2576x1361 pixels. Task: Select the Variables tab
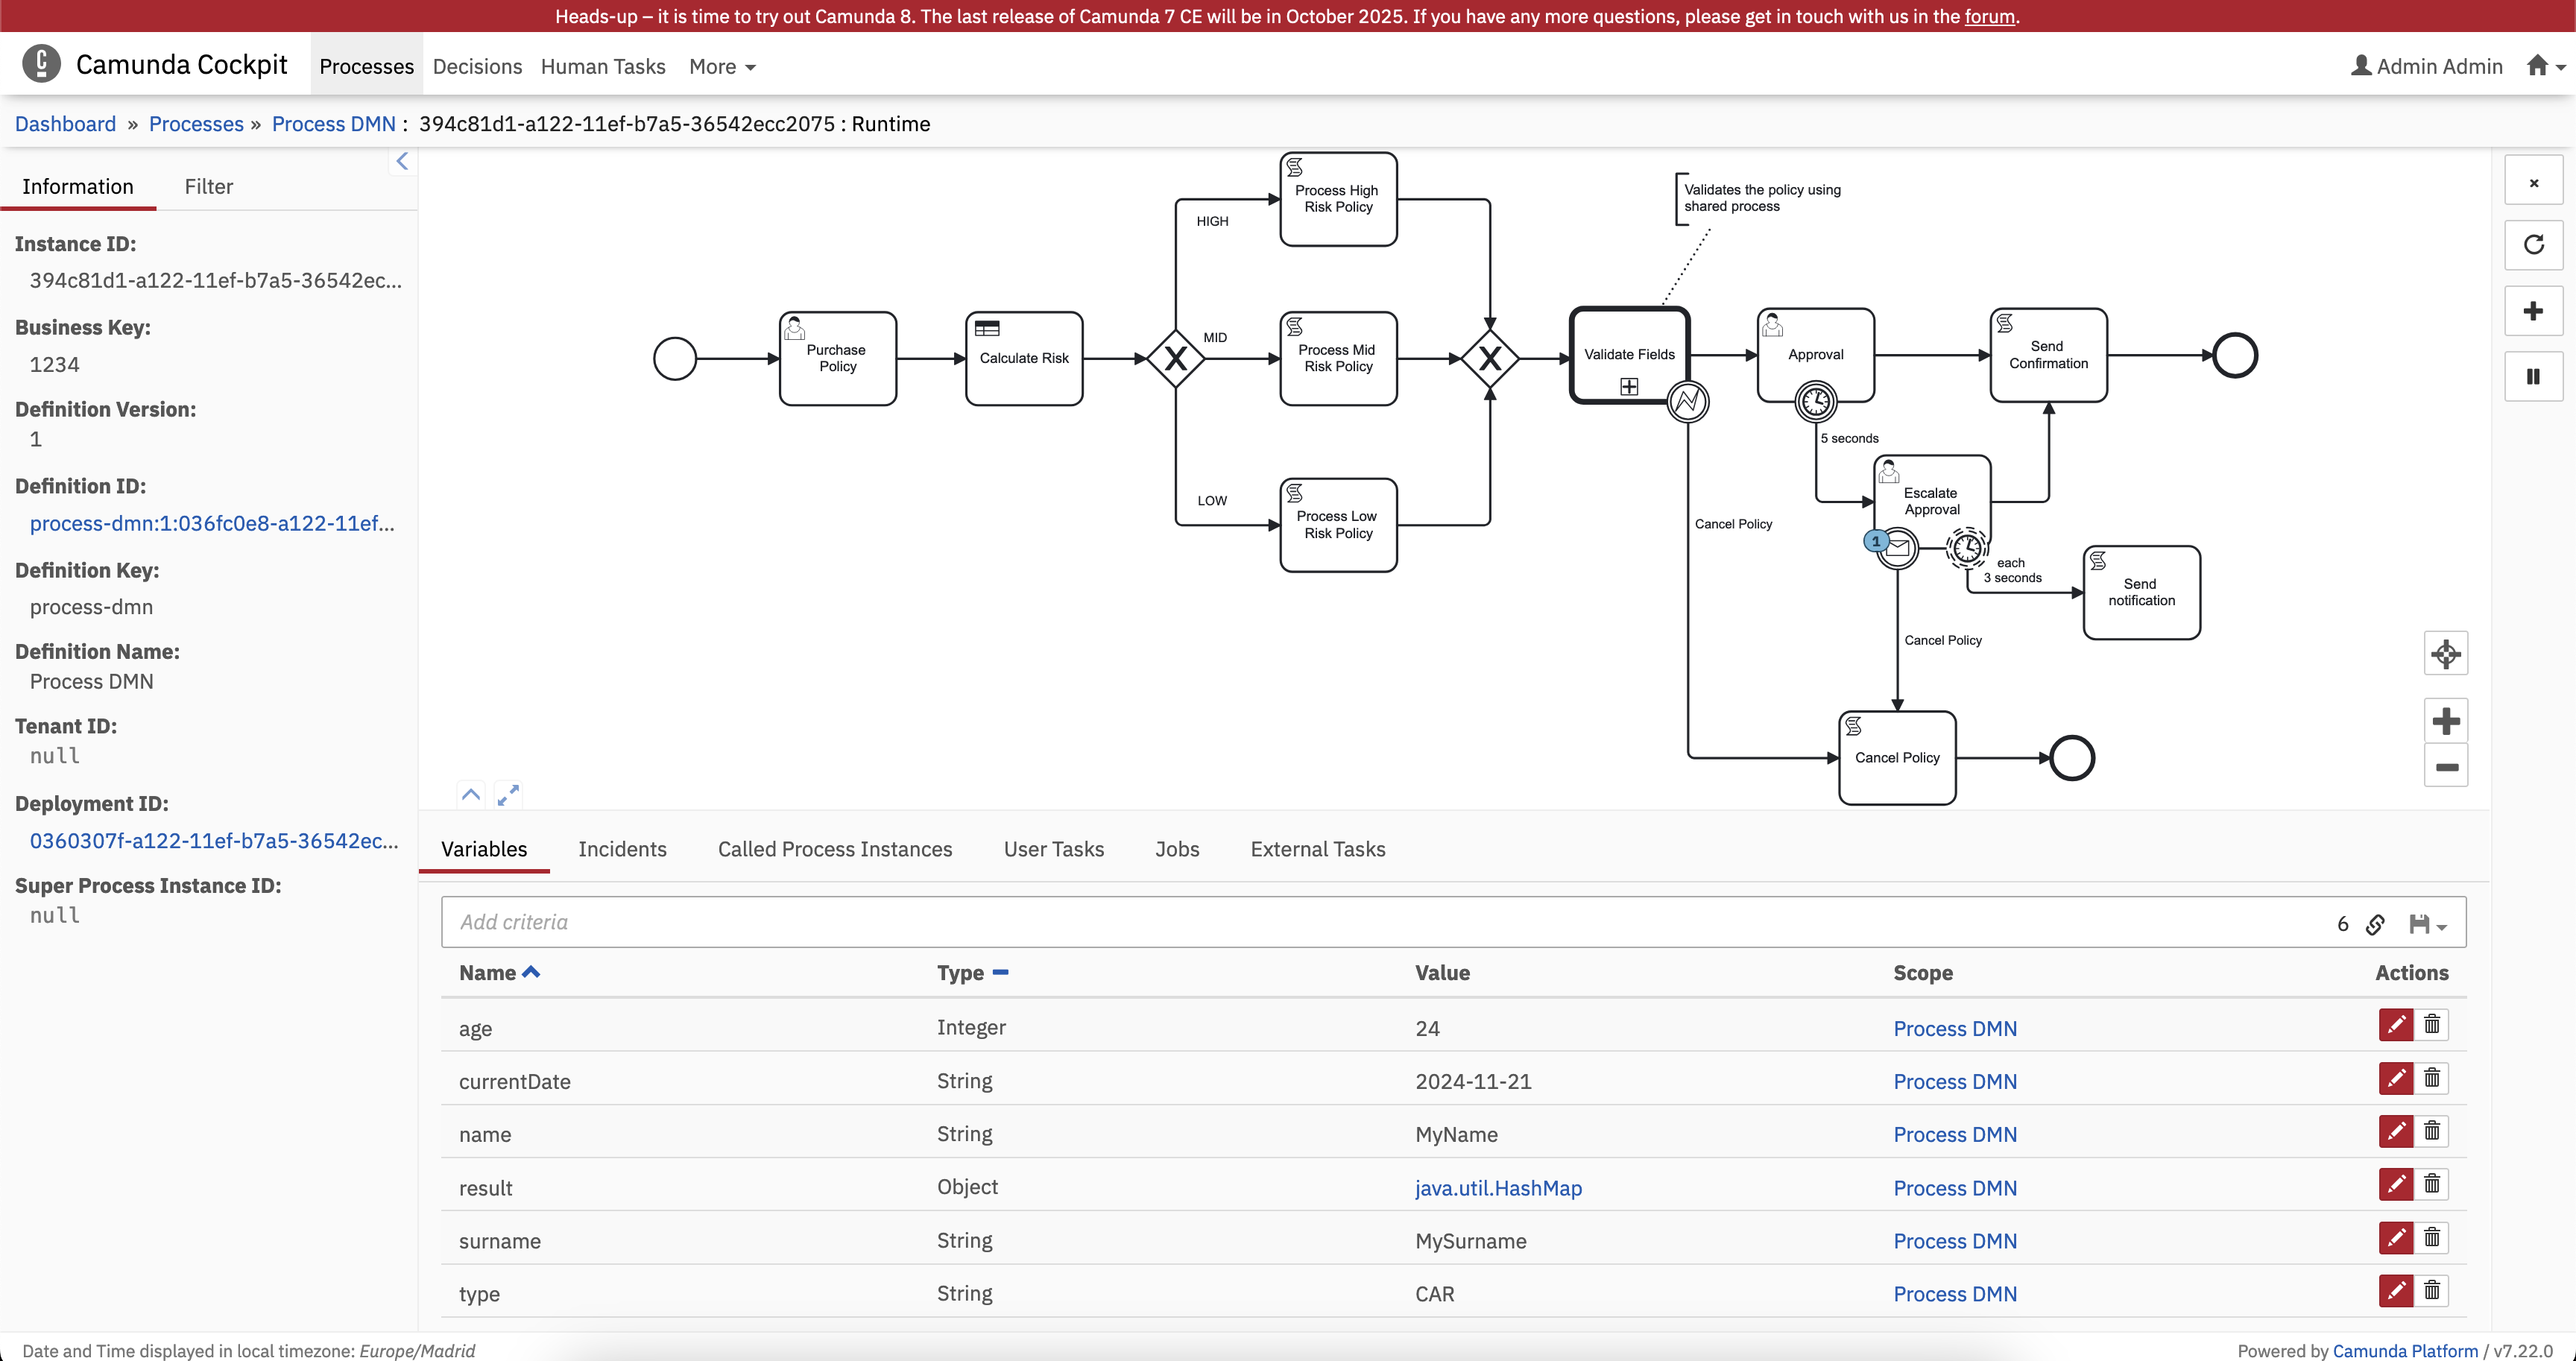(484, 849)
